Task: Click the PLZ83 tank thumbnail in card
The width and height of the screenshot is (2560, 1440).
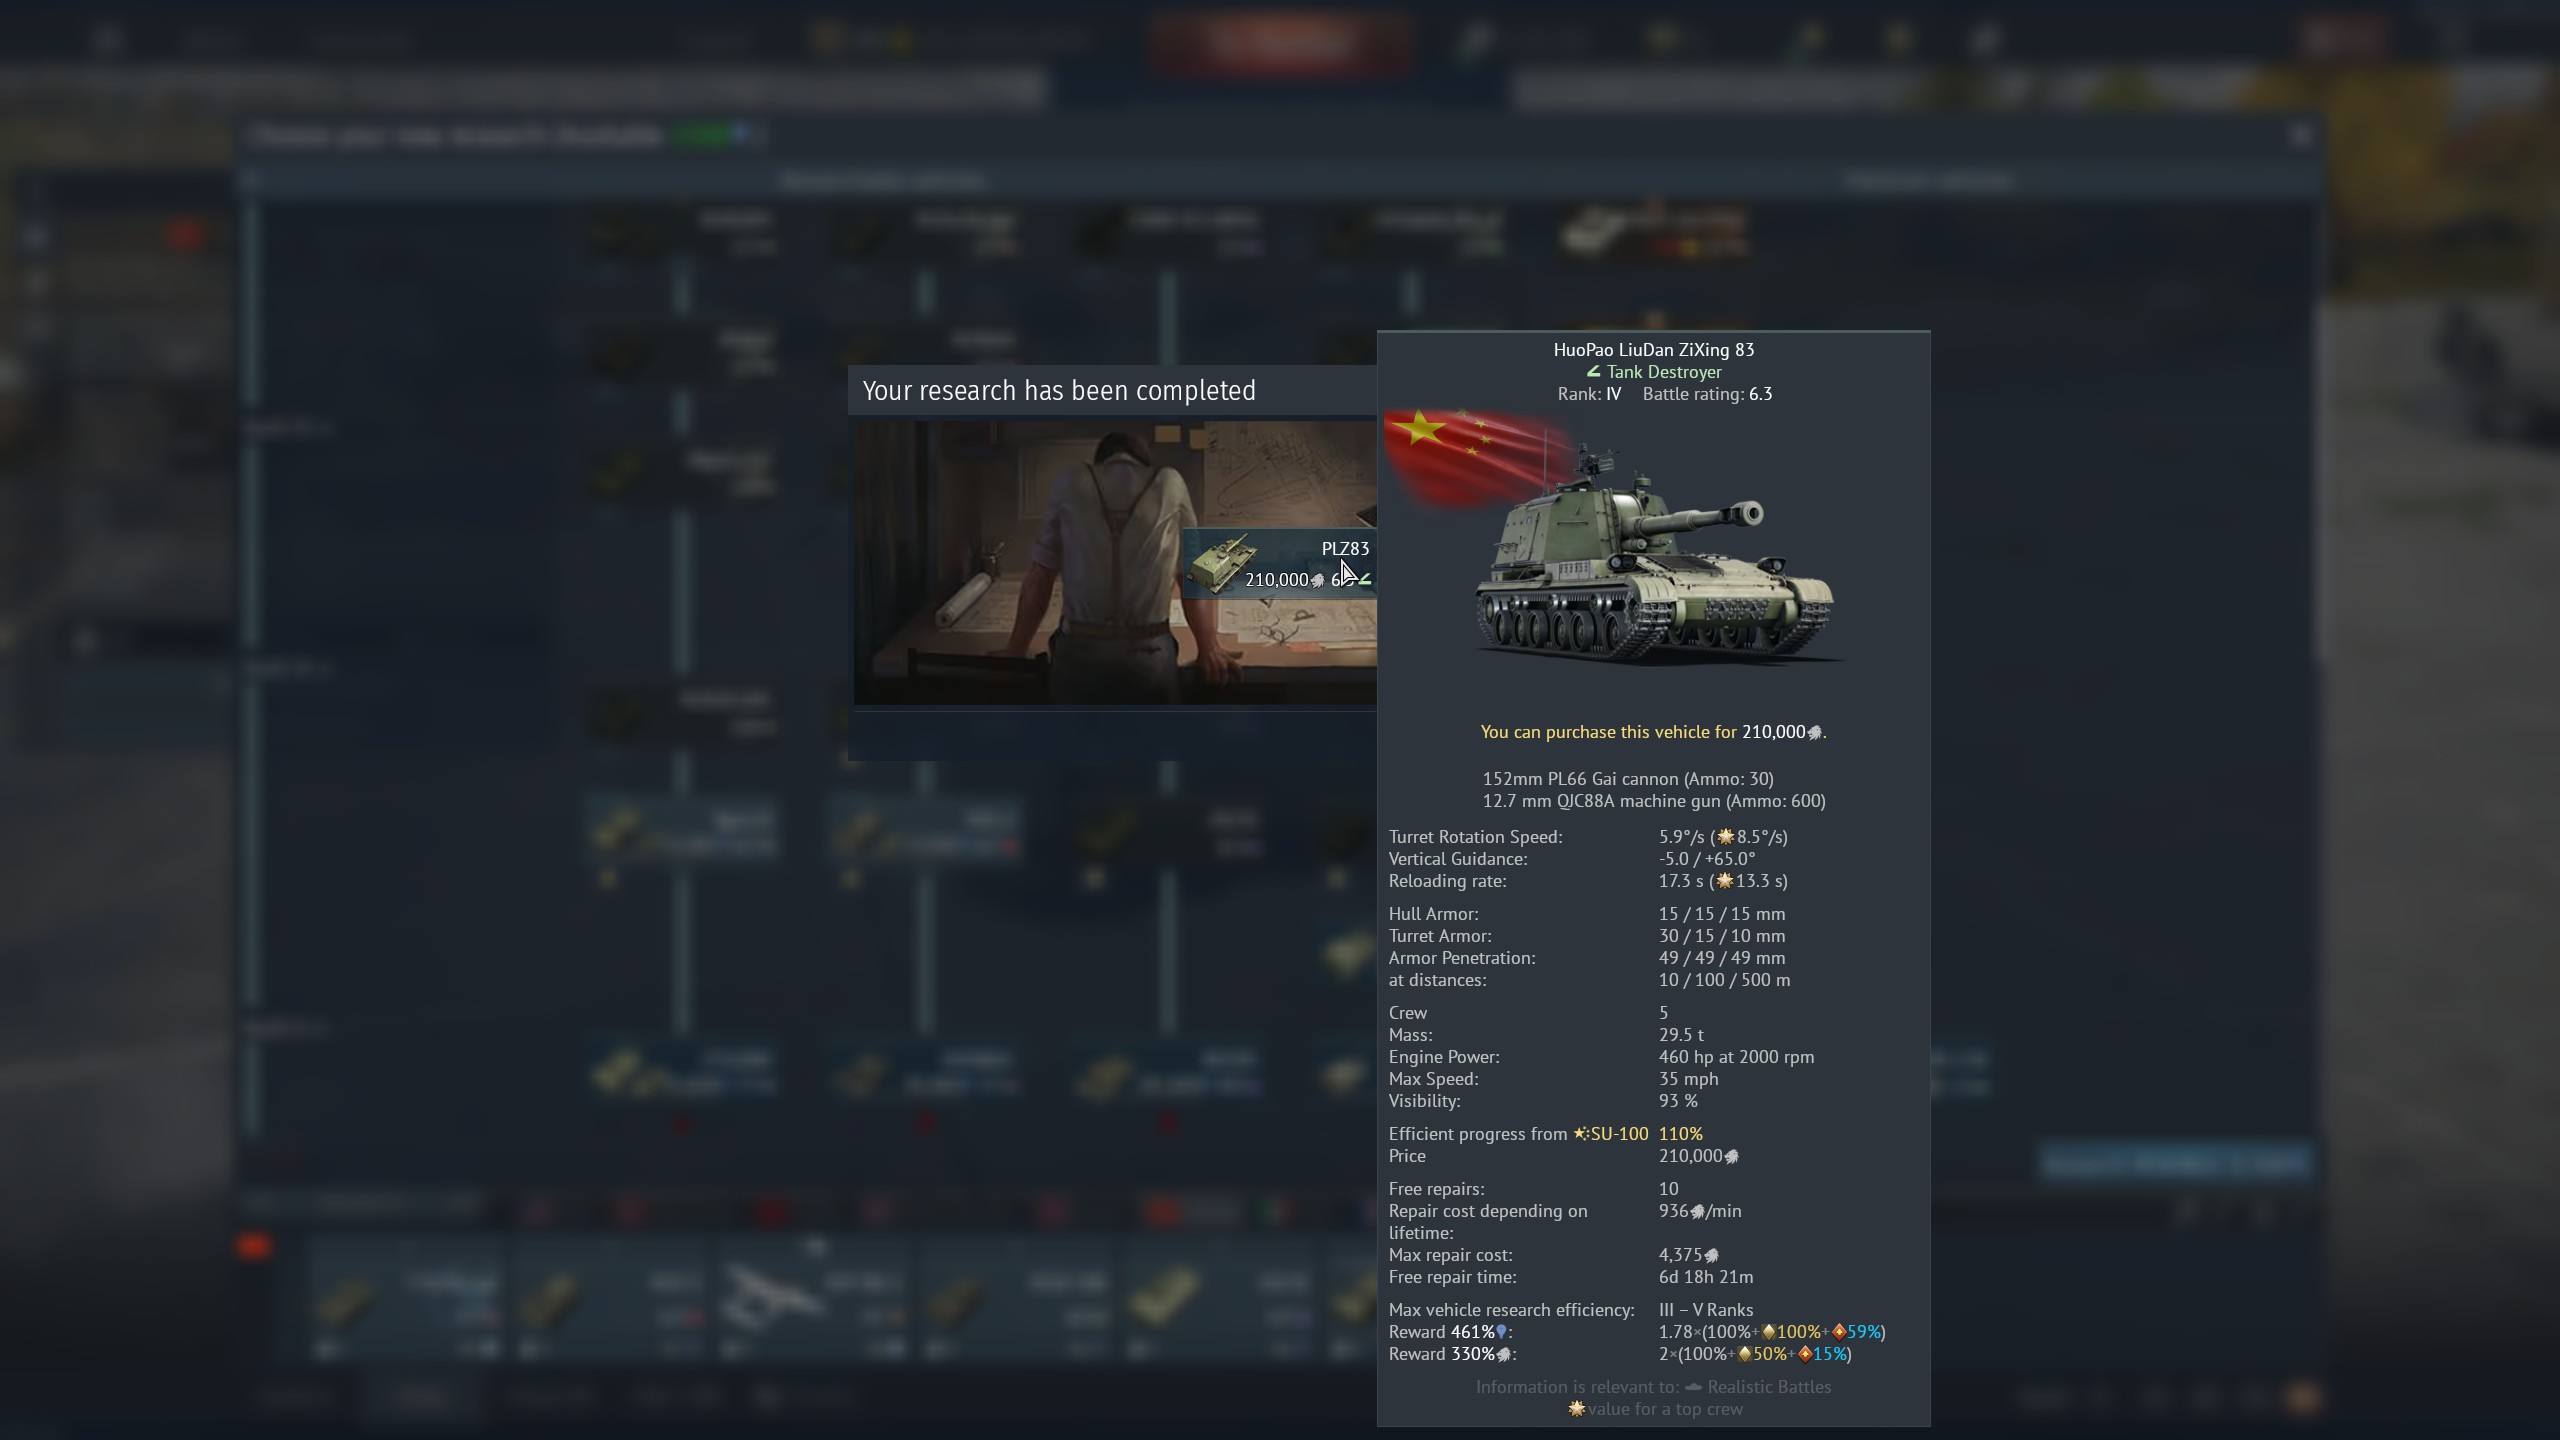Action: [x=1222, y=566]
